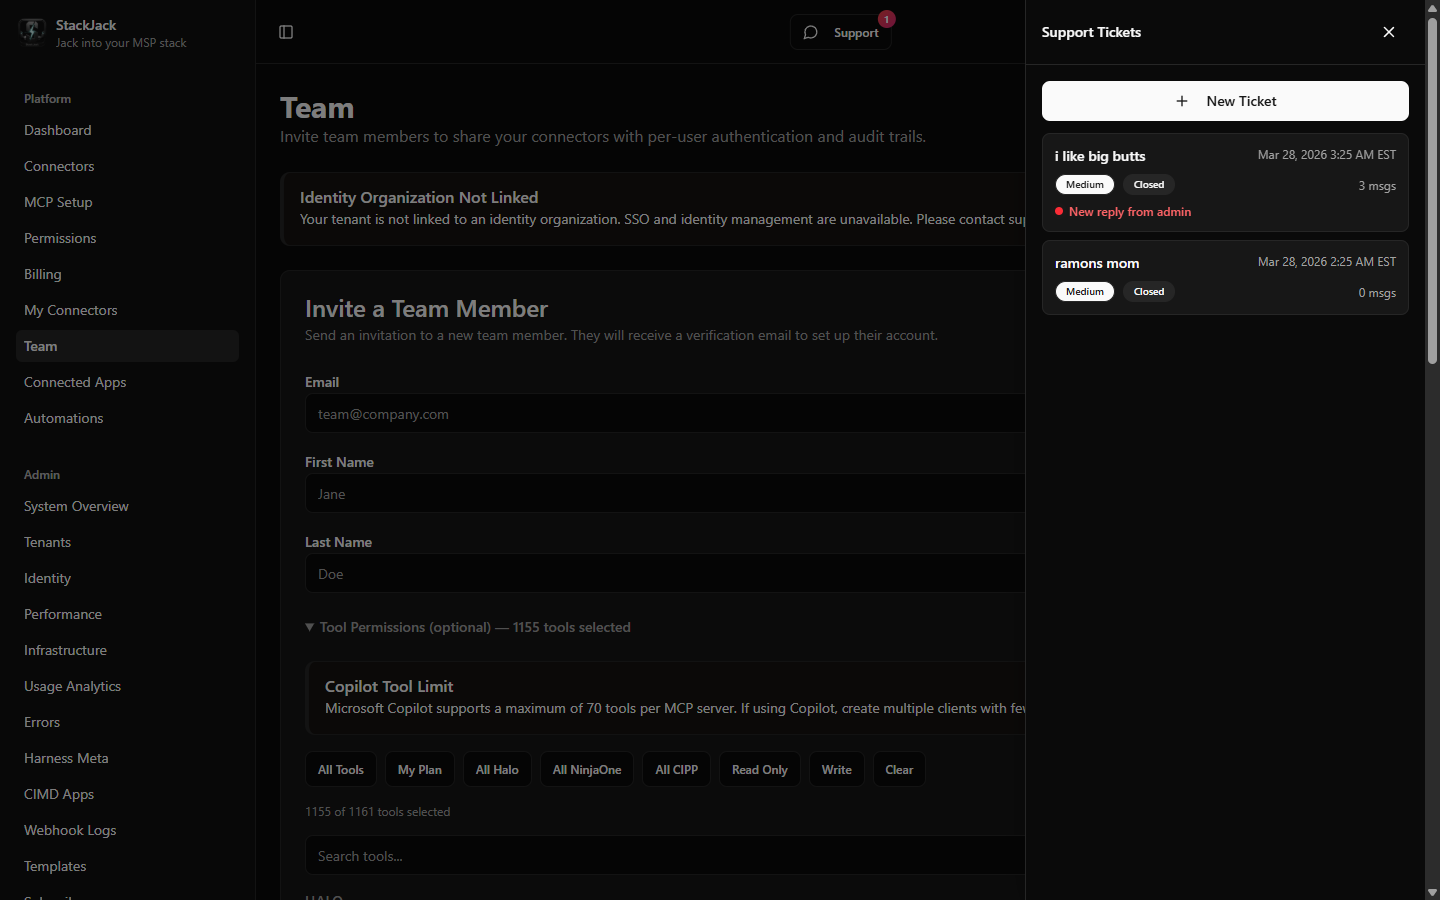
Task: Open Harness Meta page
Action: click(x=127, y=758)
